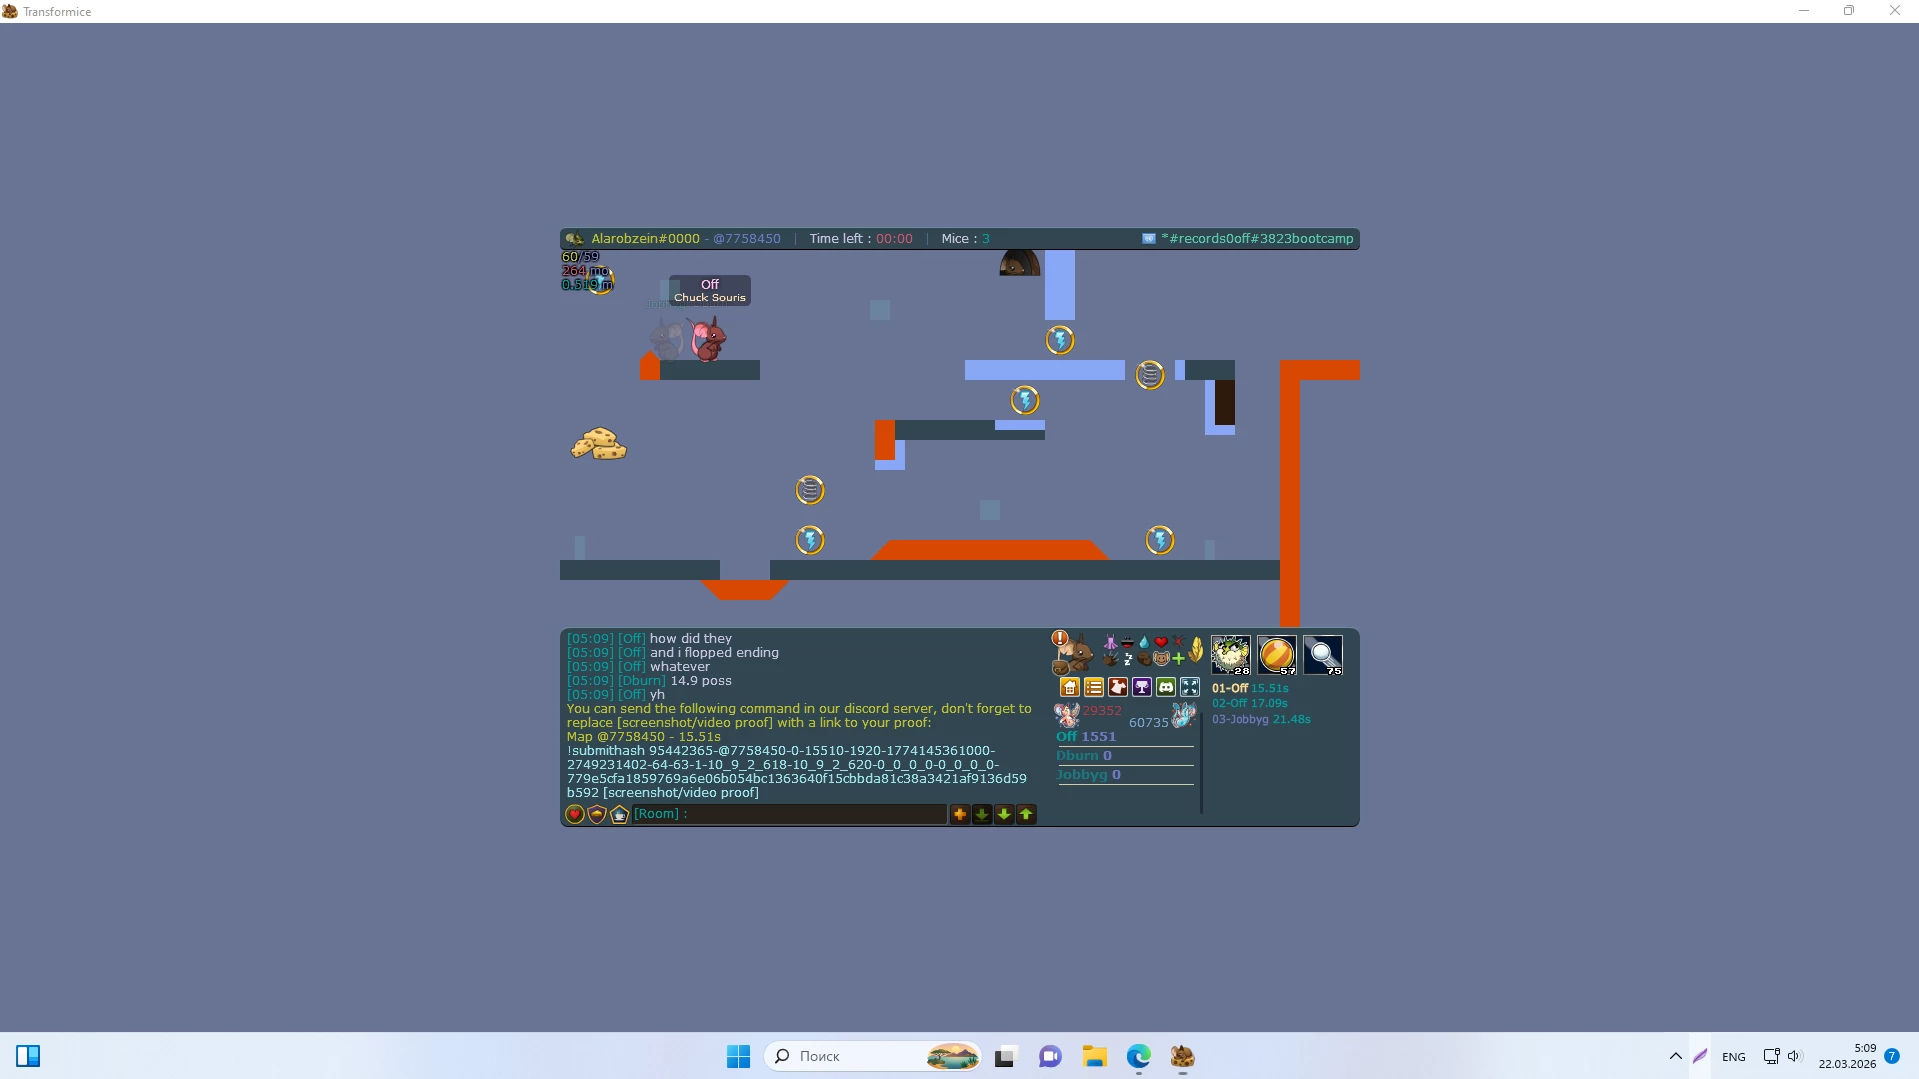The height and width of the screenshot is (1079, 1919).
Task: Open the tribe shield icon beside chat
Action: pyautogui.click(x=597, y=814)
